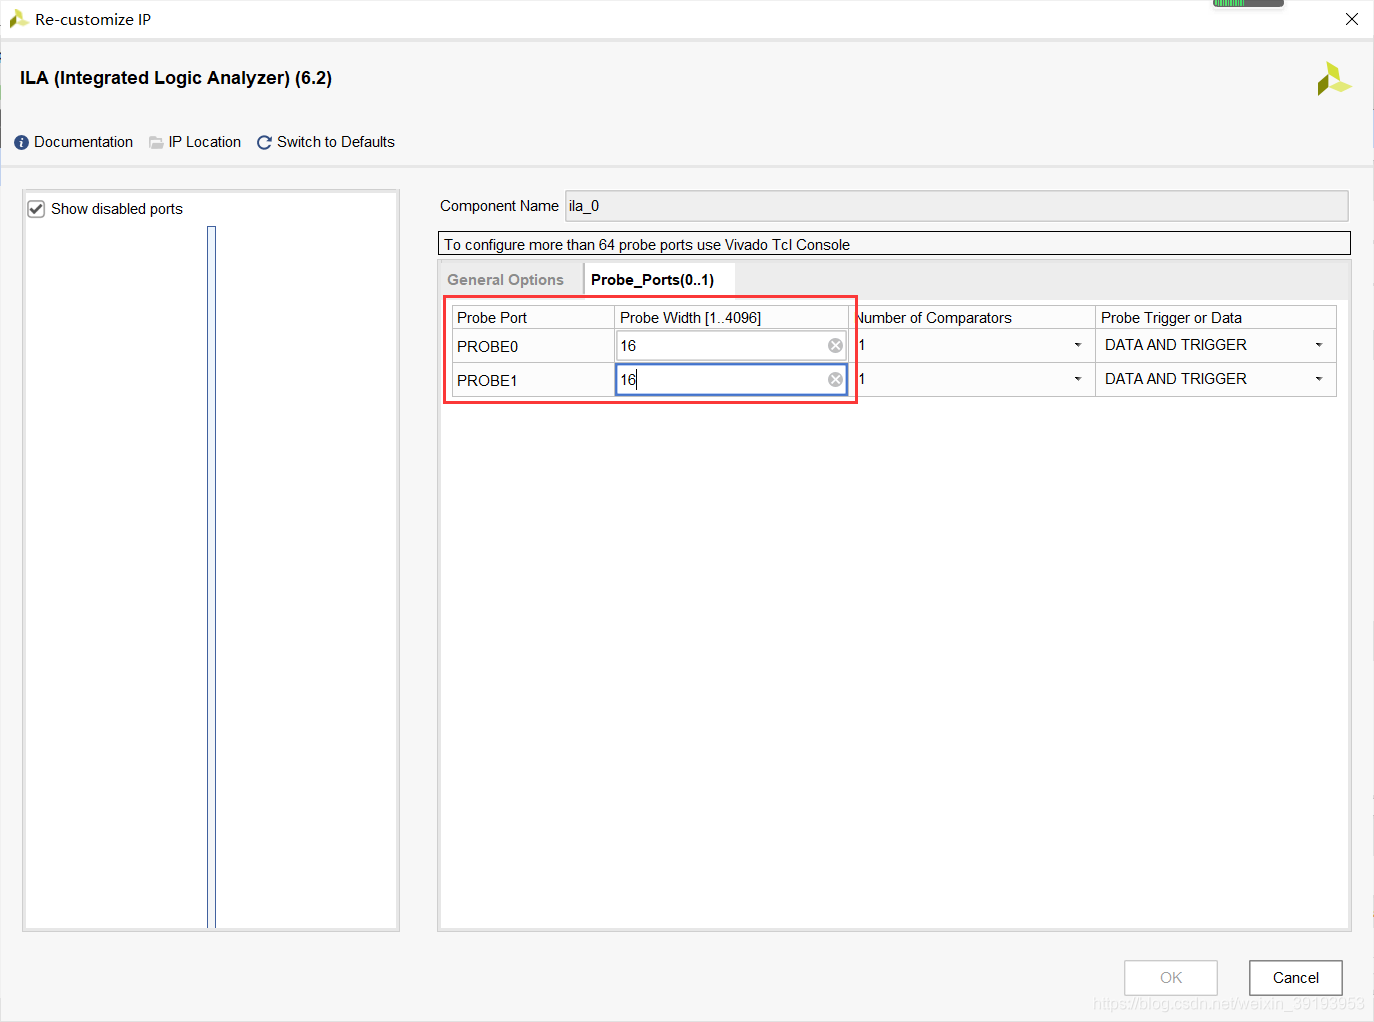This screenshot has height=1022, width=1374.
Task: Click the Switch to Defaults refresh icon
Action: click(264, 143)
